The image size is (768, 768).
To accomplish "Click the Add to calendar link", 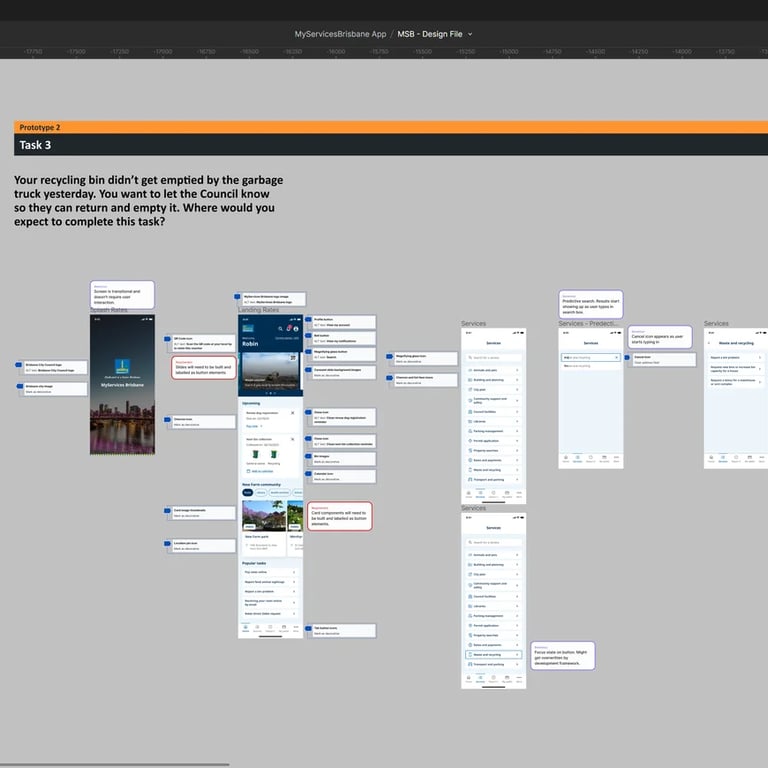I will point(260,471).
